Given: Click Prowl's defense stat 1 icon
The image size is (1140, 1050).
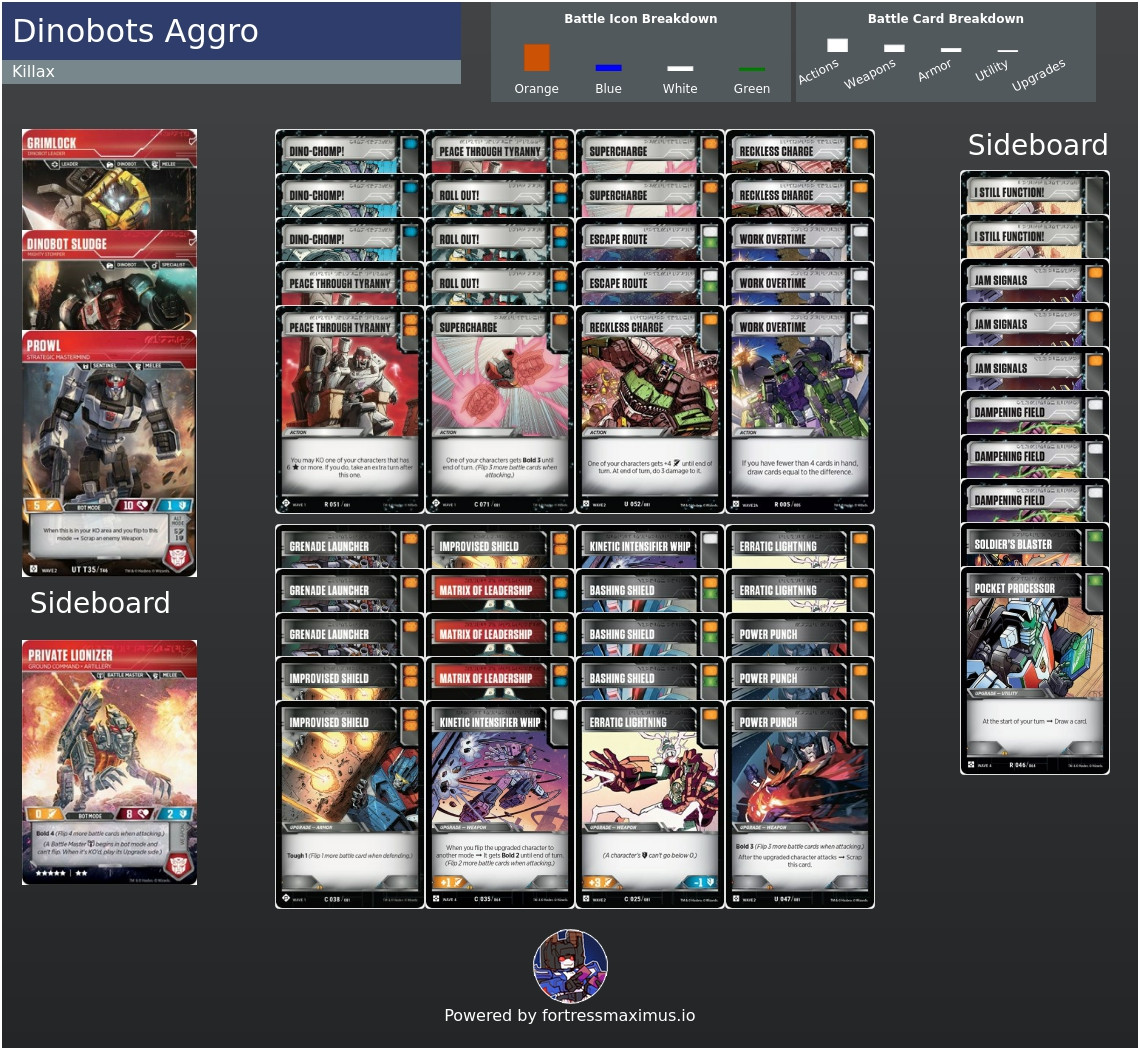Looking at the screenshot, I should tap(175, 505).
